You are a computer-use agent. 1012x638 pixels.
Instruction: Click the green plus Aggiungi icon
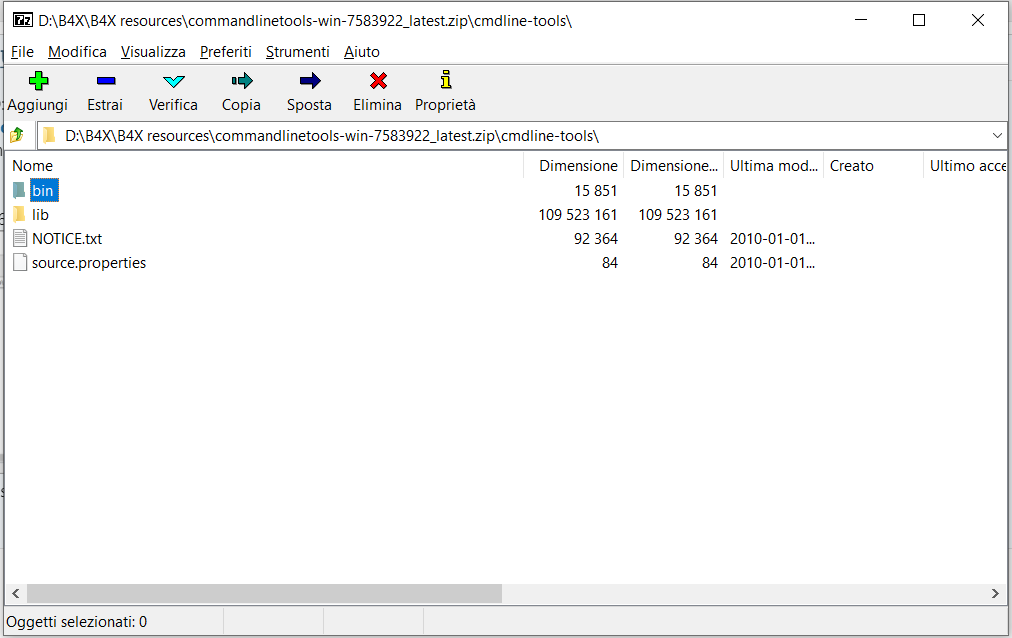[38, 81]
